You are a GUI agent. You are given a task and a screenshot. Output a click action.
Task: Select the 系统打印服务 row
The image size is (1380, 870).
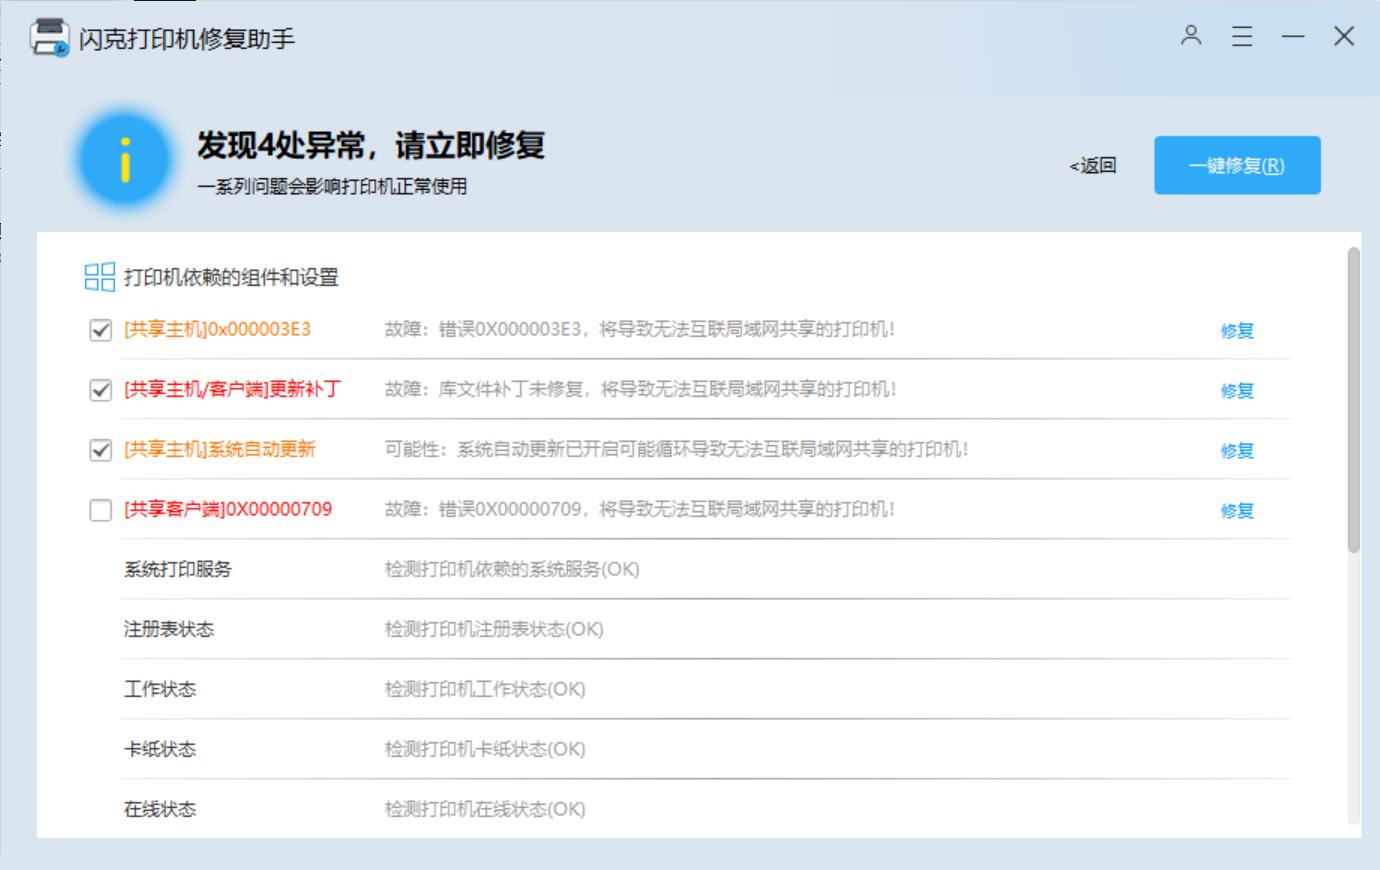click(x=178, y=569)
